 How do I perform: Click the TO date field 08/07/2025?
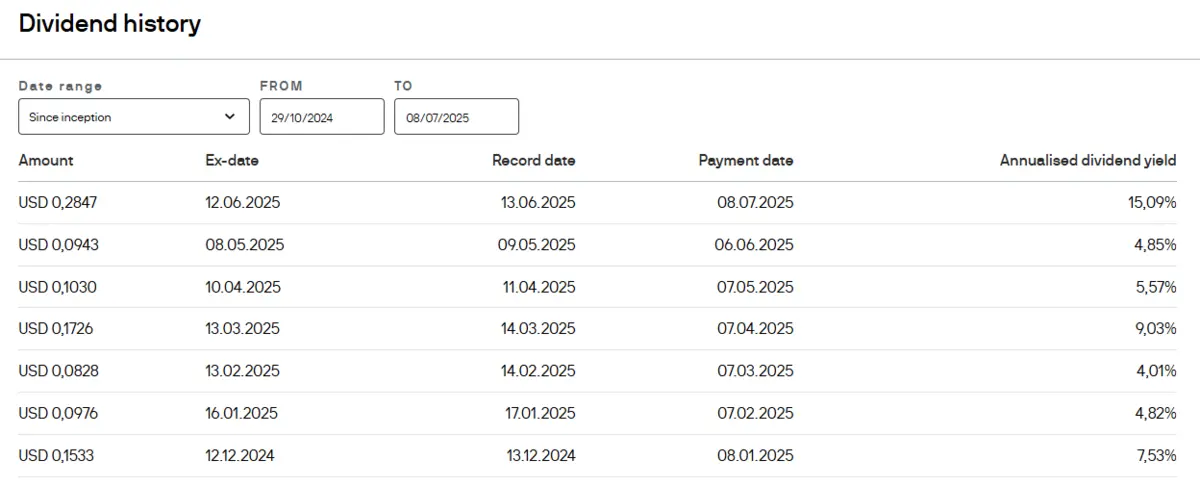[456, 116]
